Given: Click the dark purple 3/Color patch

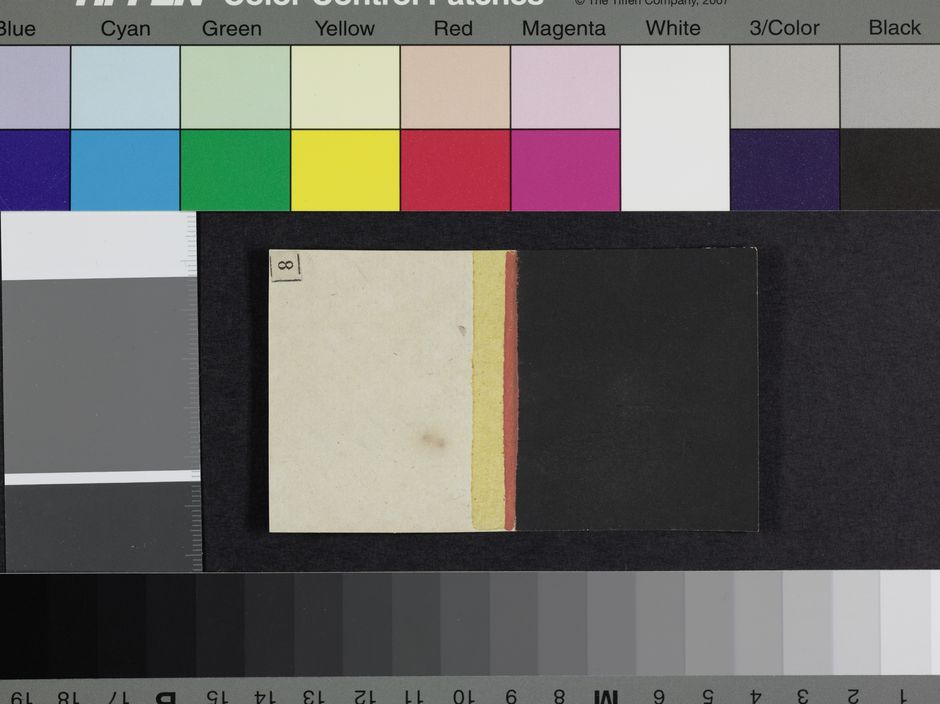Looking at the screenshot, I should coord(785,170).
